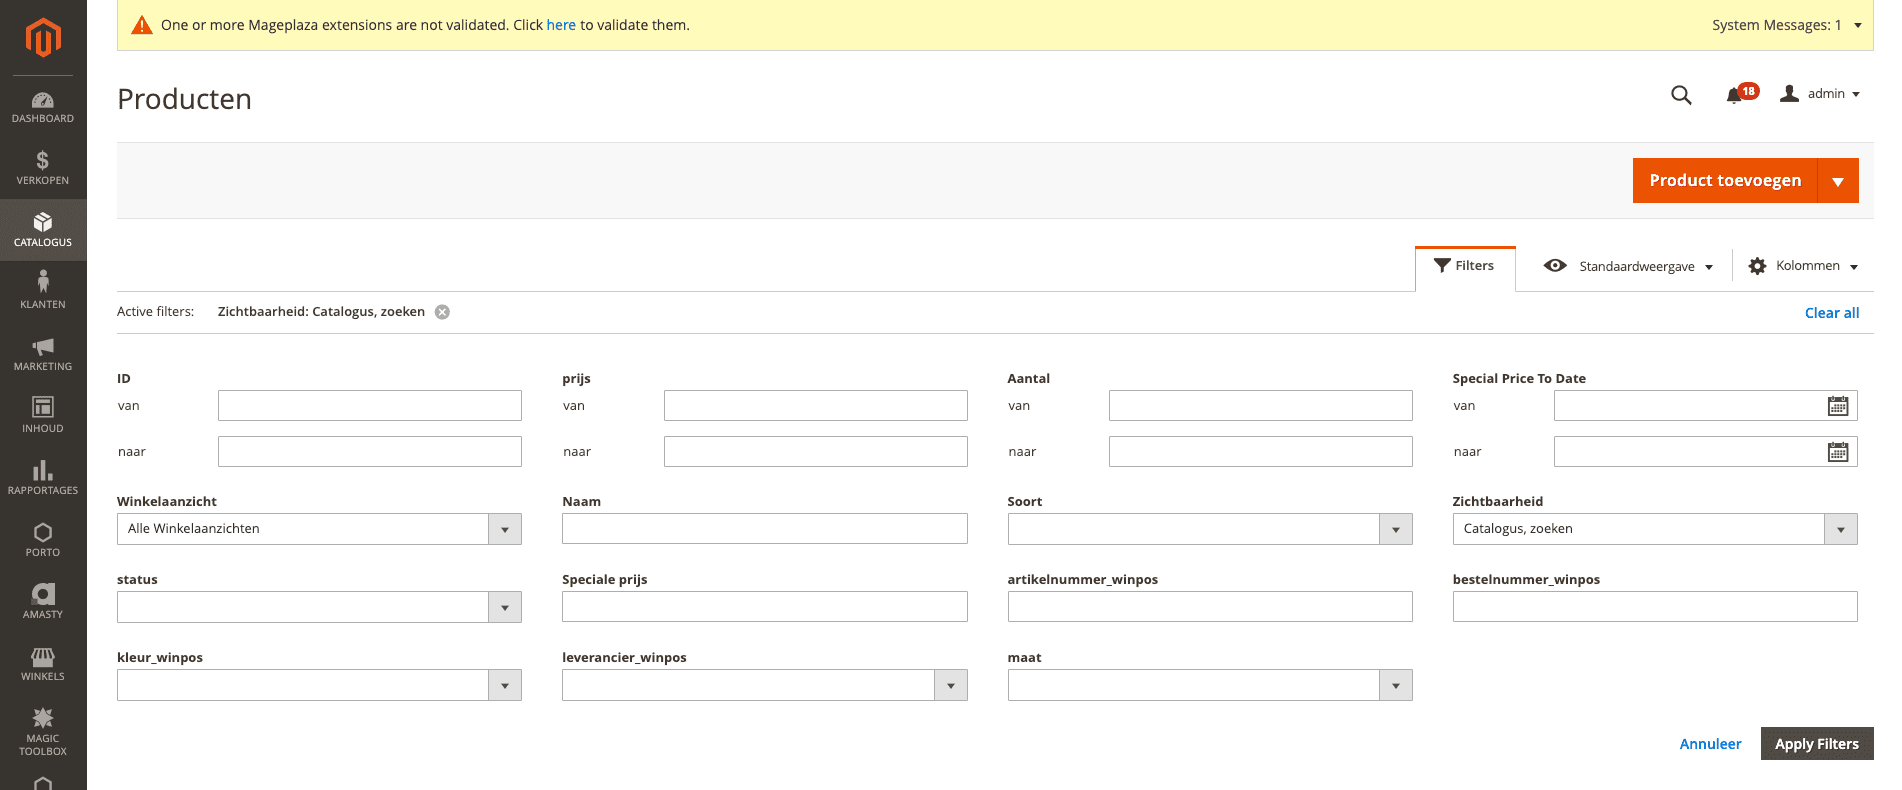Open the Rapportages reports menu
Screen dimensions: 1902x790
[x=43, y=477]
